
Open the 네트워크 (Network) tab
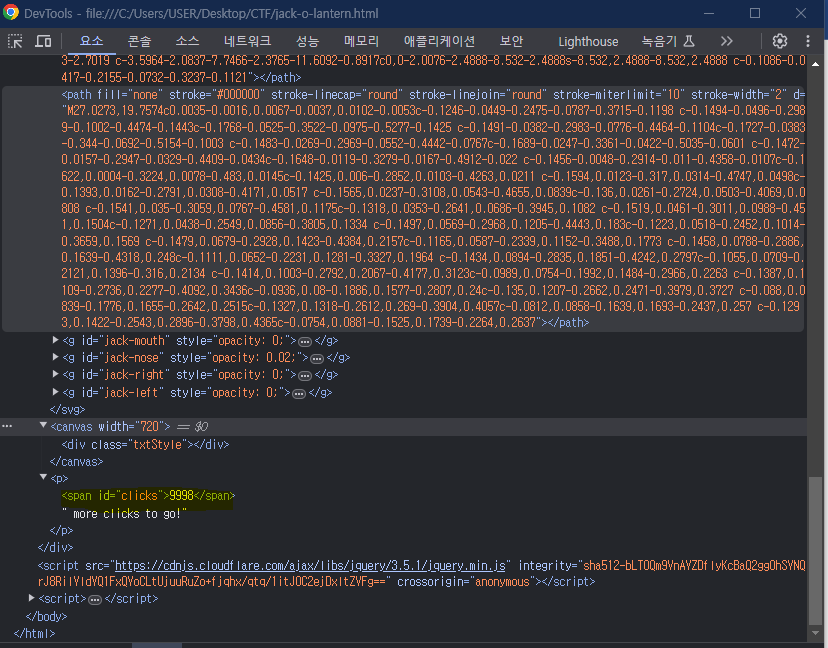[x=247, y=41]
